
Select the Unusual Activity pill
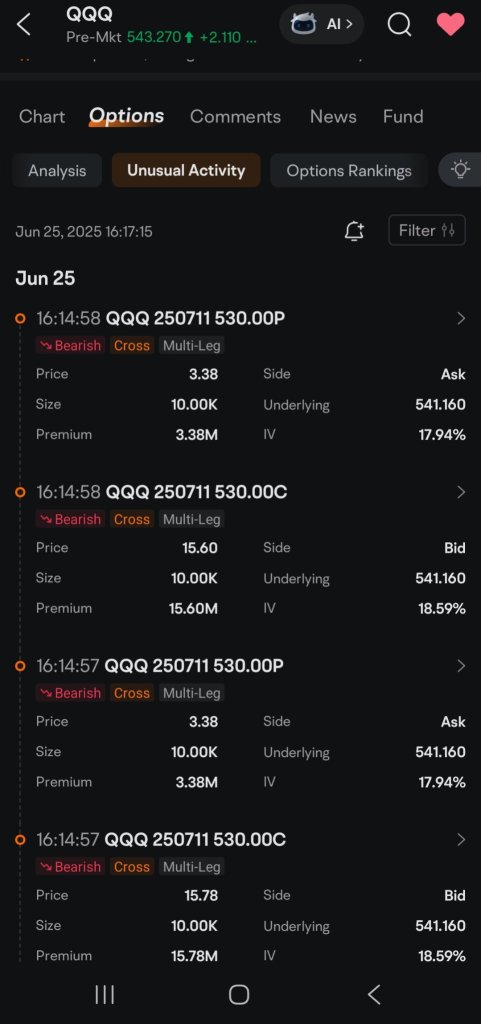[x=186, y=170]
